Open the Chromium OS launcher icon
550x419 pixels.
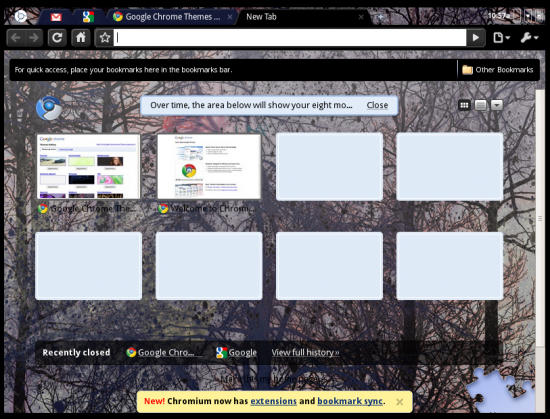click(x=20, y=16)
